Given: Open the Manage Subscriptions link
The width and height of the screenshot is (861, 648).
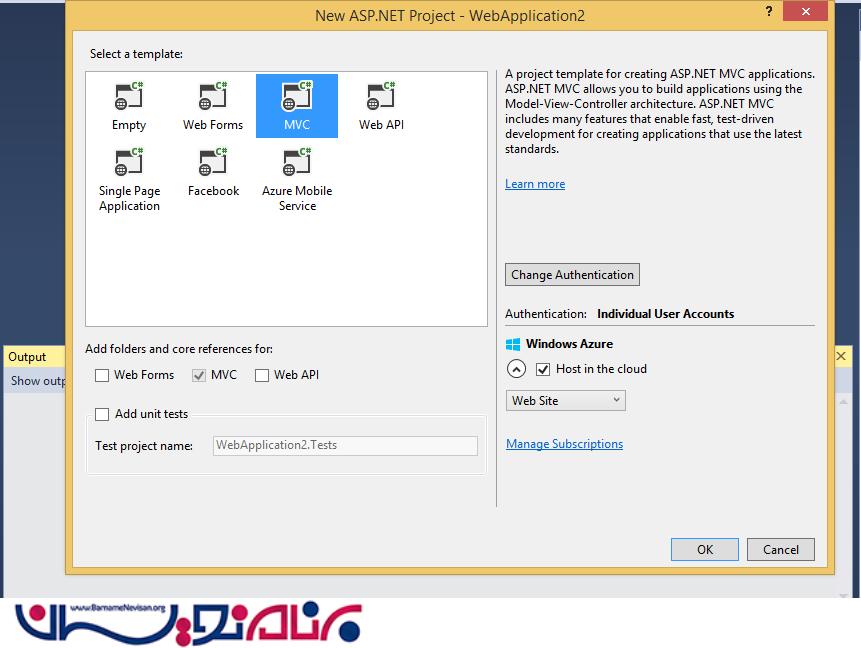Looking at the screenshot, I should point(564,444).
